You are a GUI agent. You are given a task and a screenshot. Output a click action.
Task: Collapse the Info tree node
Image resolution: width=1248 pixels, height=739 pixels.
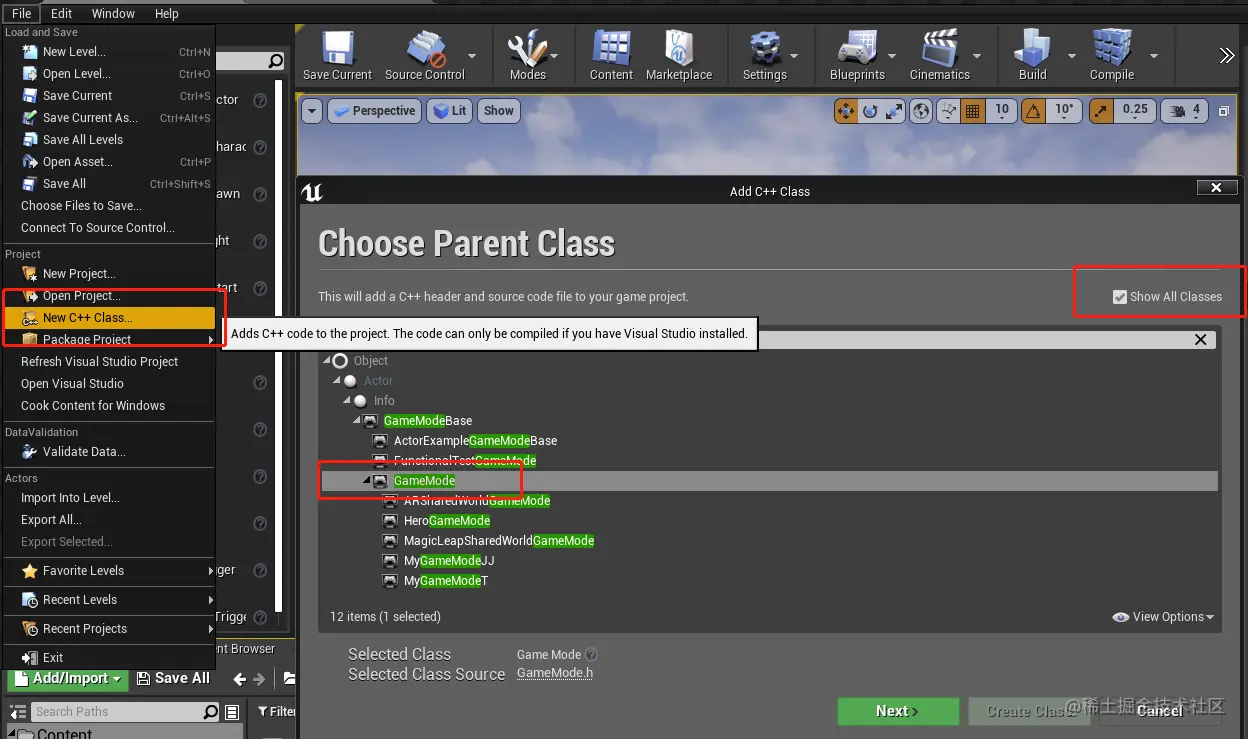coord(347,401)
